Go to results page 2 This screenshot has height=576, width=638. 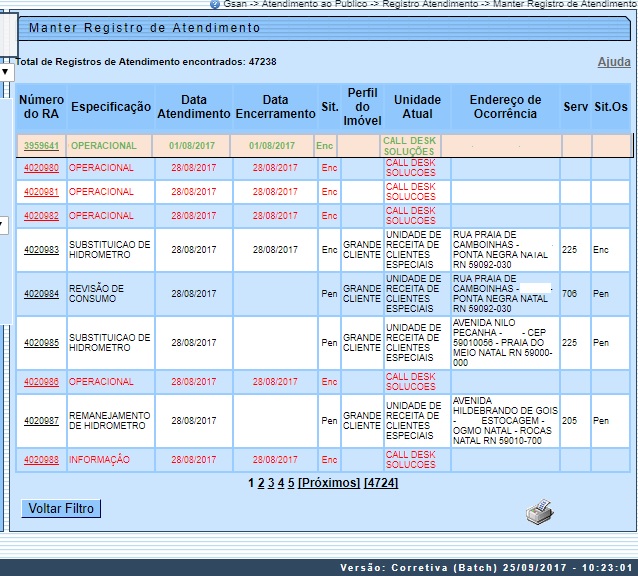click(x=261, y=483)
